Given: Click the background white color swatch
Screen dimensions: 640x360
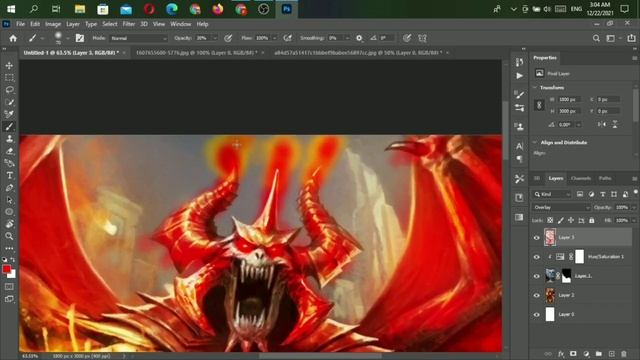Looking at the screenshot, I should [x=13, y=275].
